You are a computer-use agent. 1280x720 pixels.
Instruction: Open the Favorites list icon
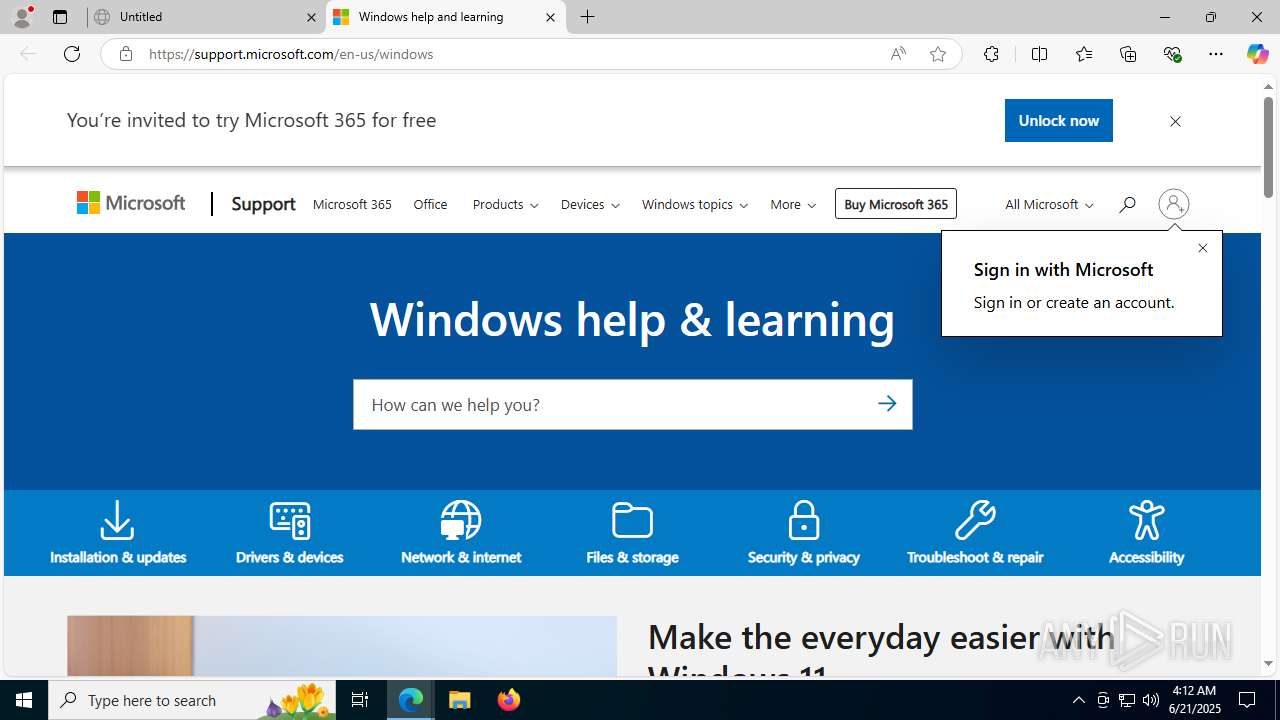pos(1084,54)
